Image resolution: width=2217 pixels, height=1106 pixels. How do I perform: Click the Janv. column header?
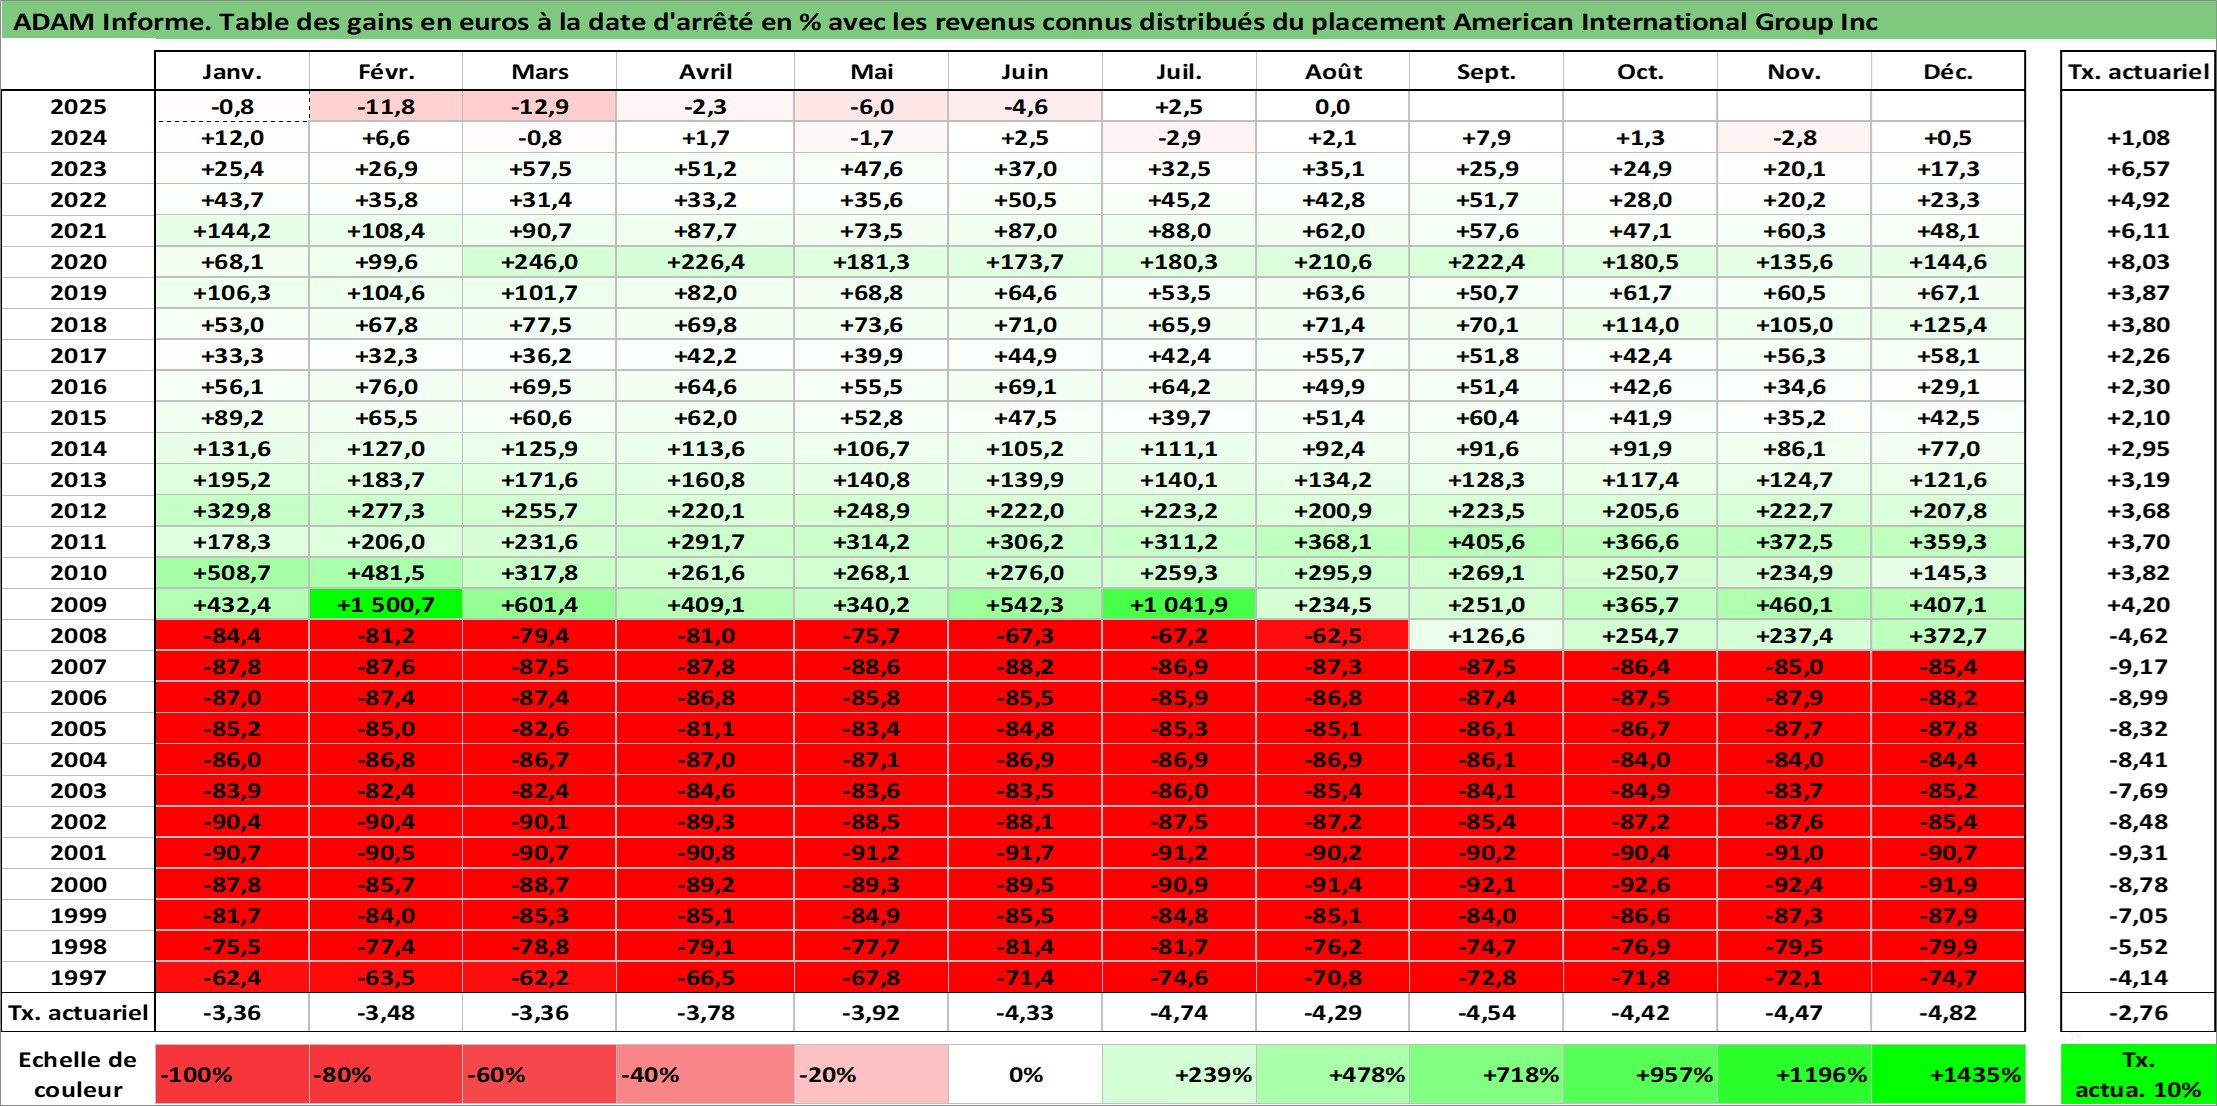(232, 71)
